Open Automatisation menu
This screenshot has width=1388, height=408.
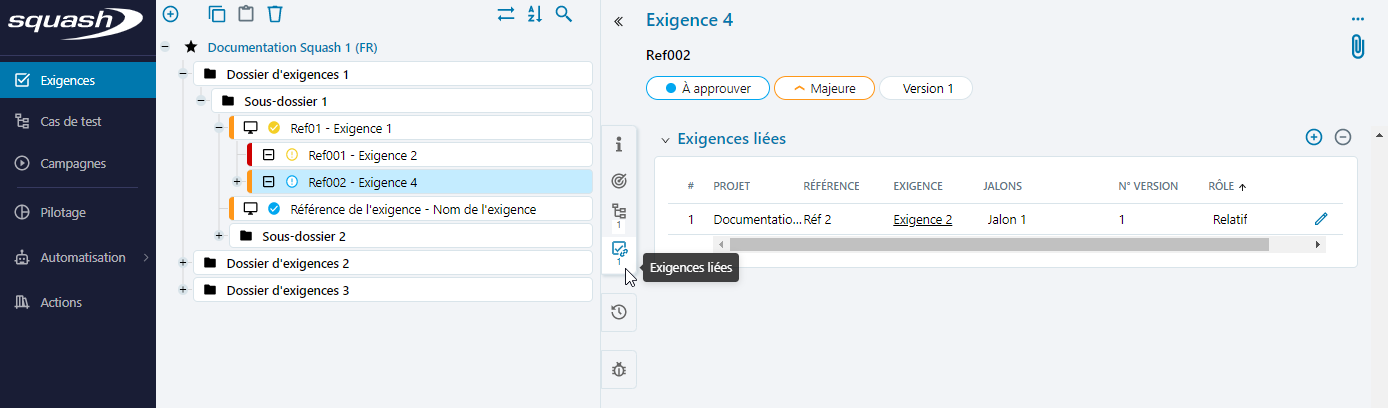(78, 257)
